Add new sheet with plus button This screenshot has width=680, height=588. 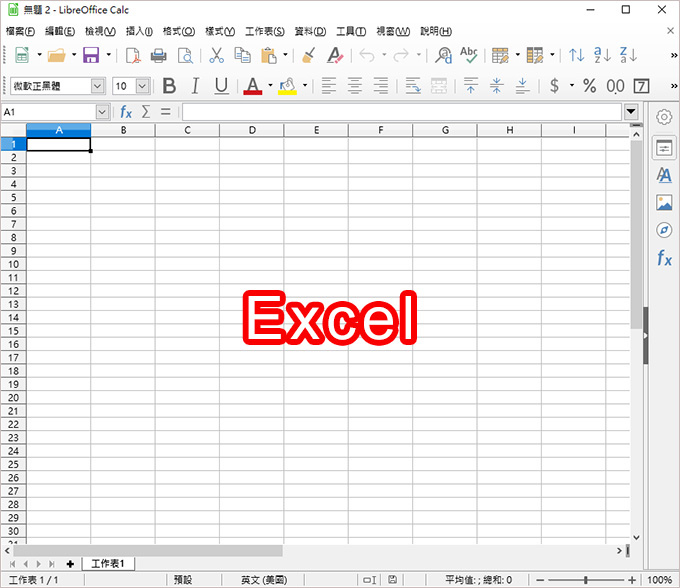click(x=70, y=564)
